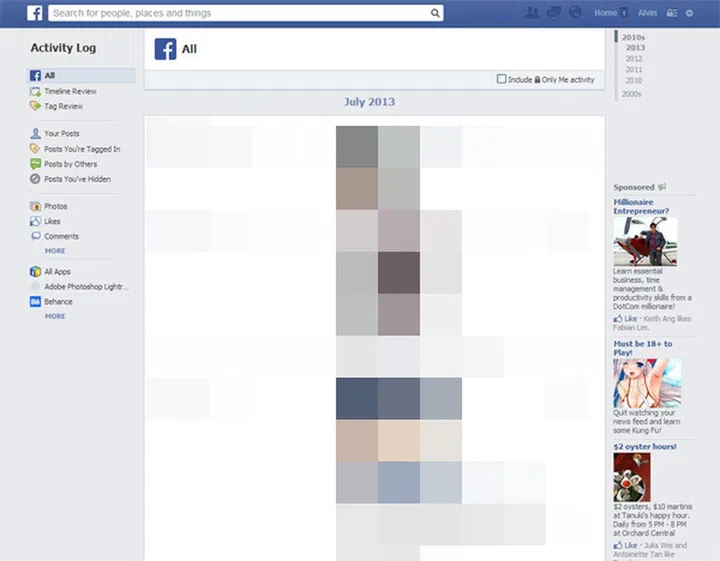Open the settings gear menu
The image size is (720, 561).
[689, 13]
